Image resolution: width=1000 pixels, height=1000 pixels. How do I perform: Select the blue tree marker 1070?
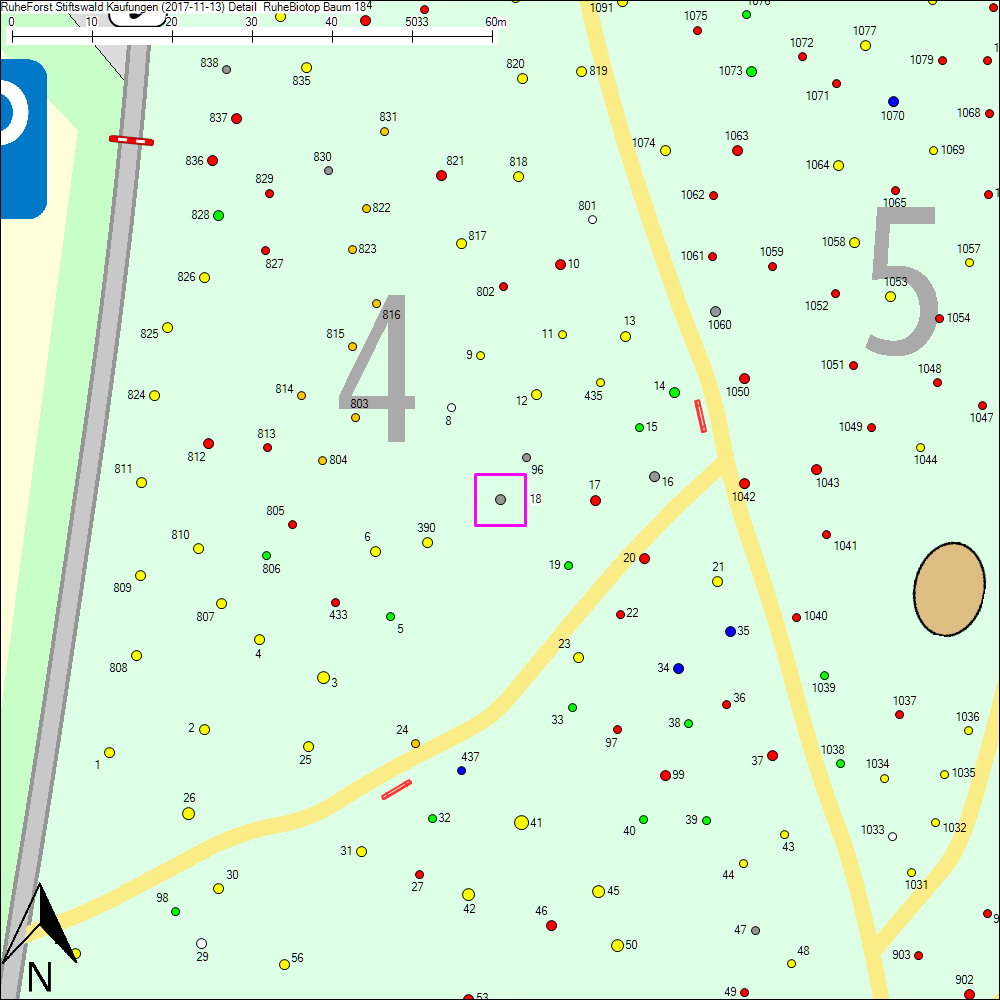point(893,101)
